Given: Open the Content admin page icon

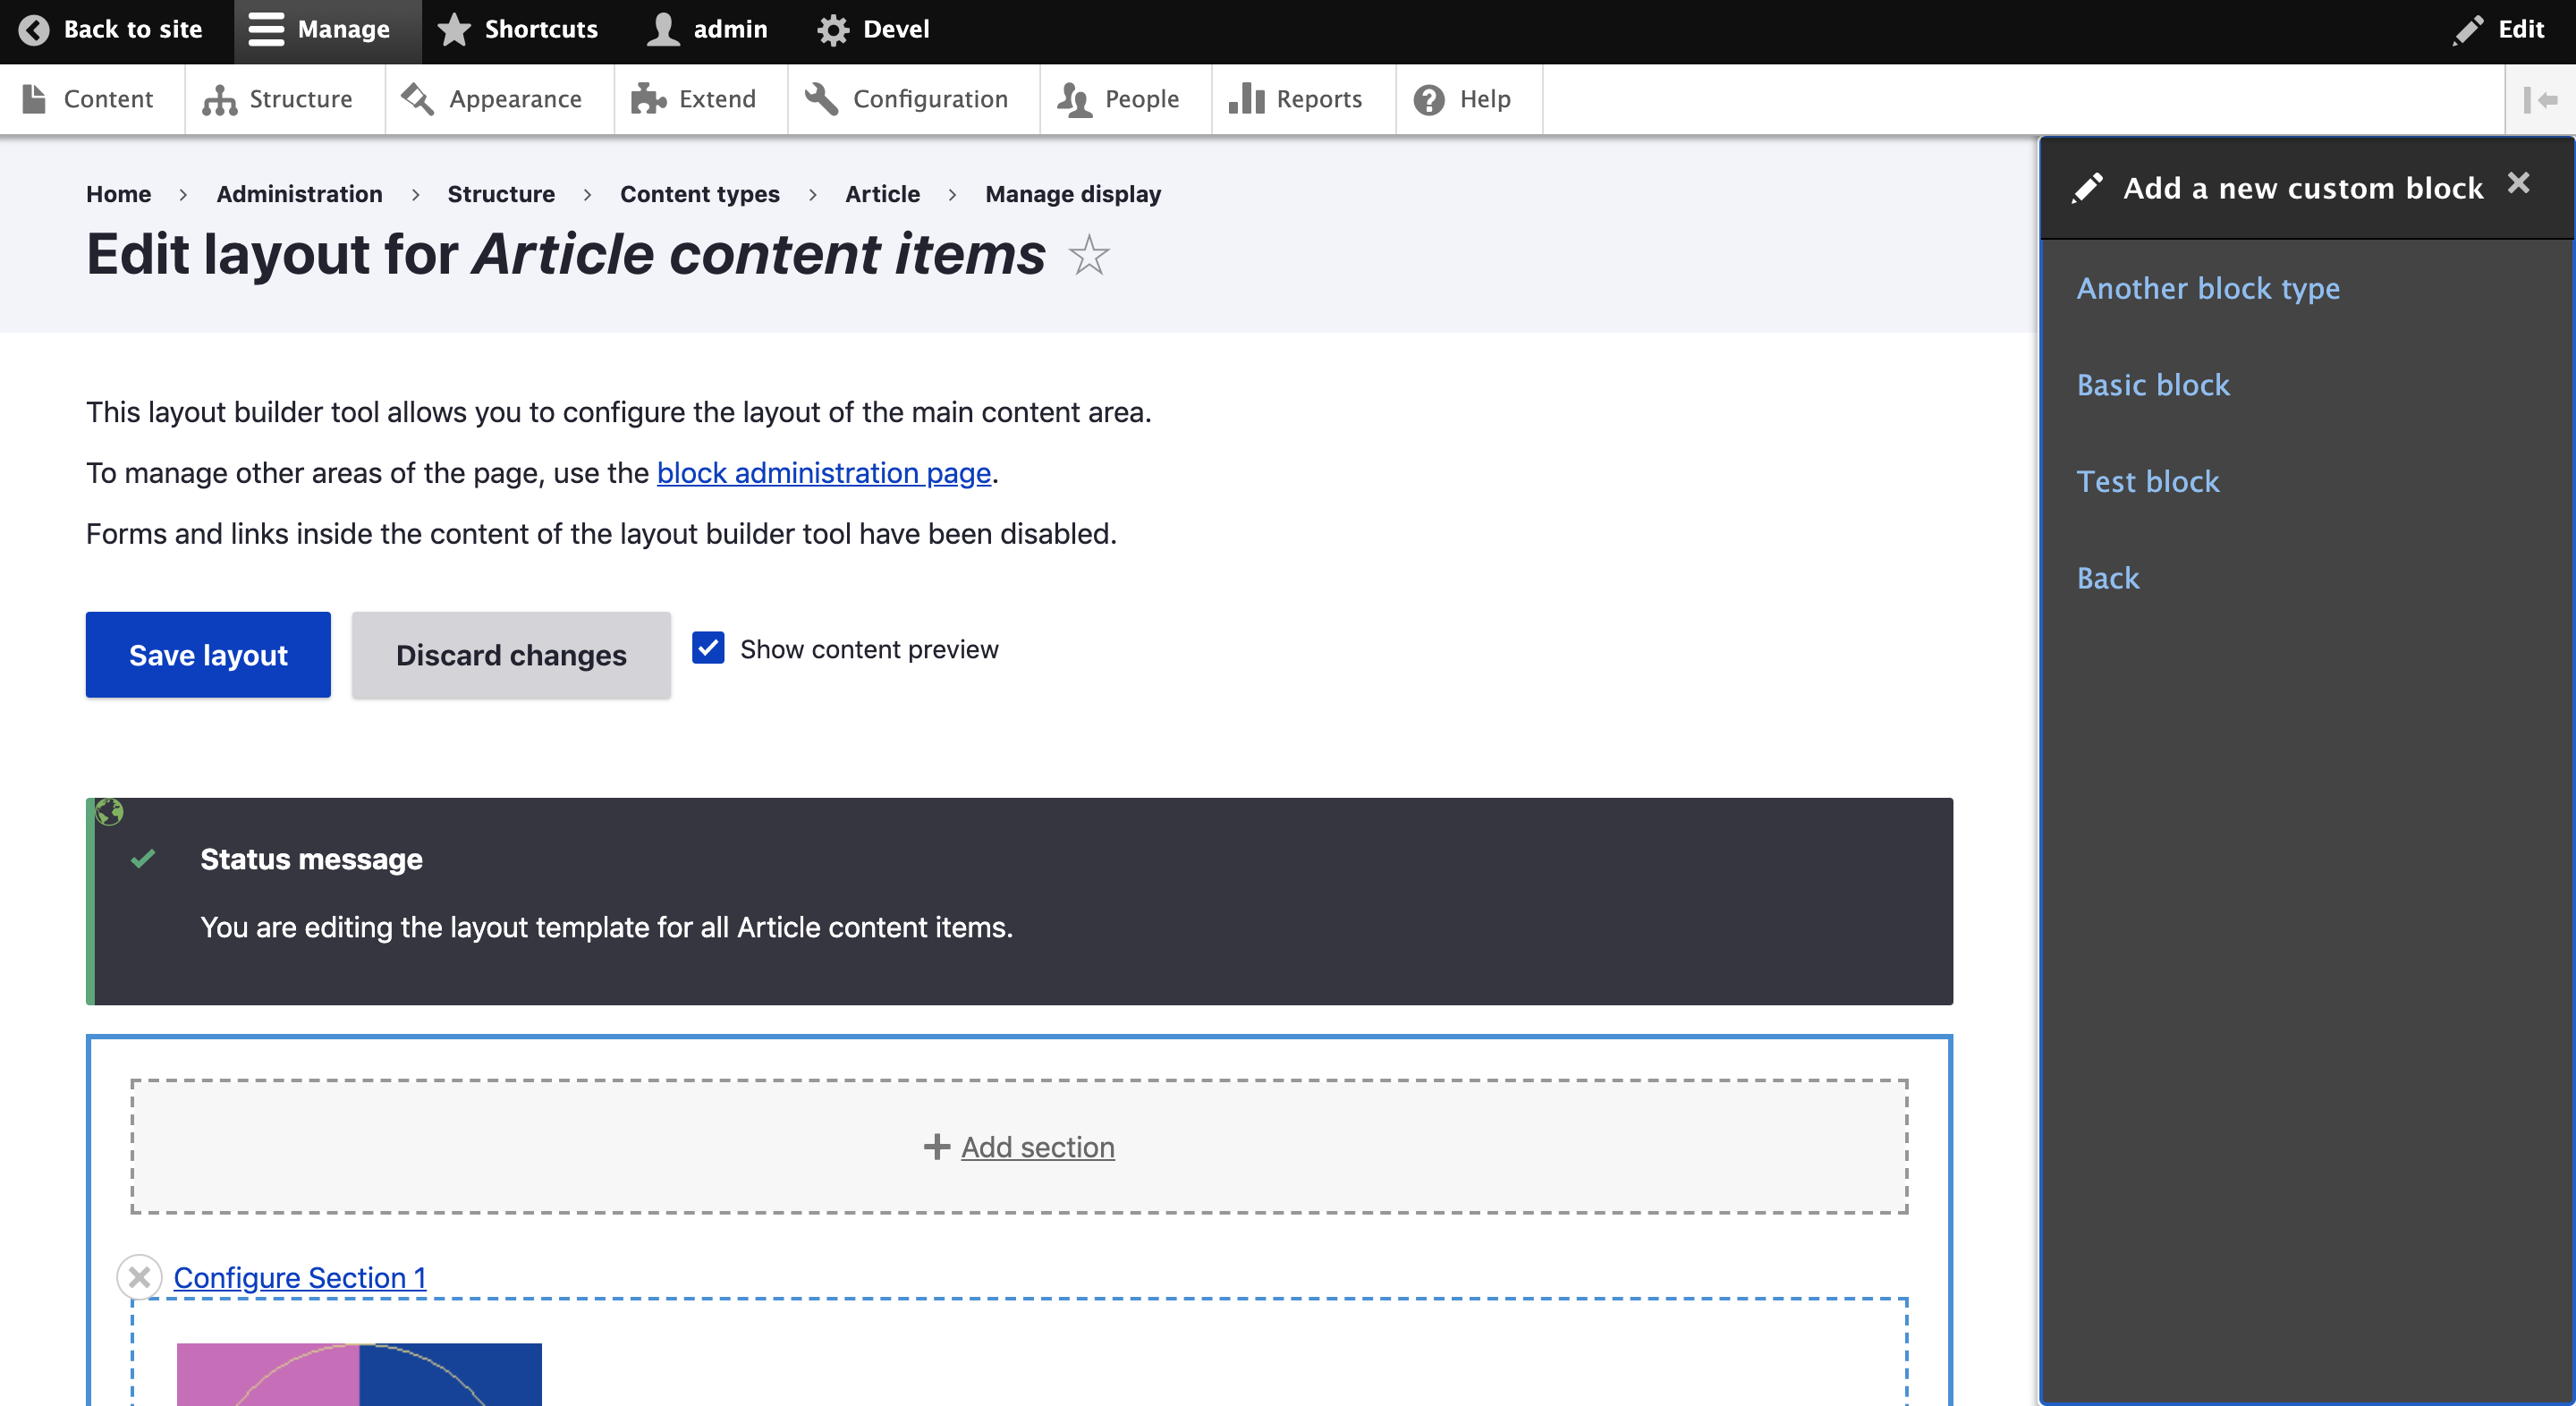Looking at the screenshot, I should 35,98.
